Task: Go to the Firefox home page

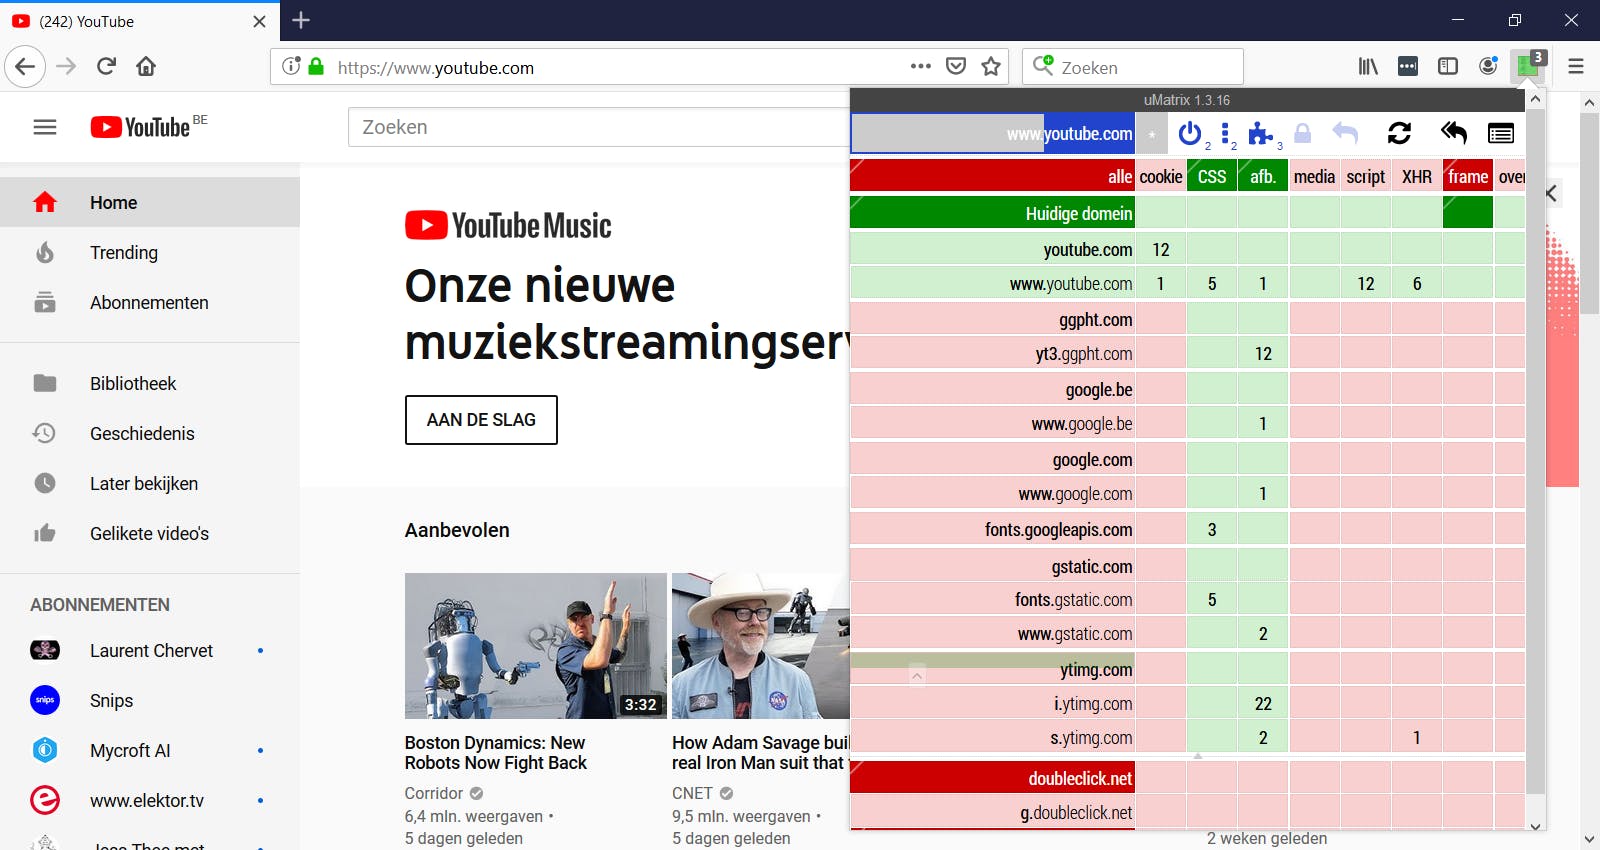Action: (x=146, y=66)
